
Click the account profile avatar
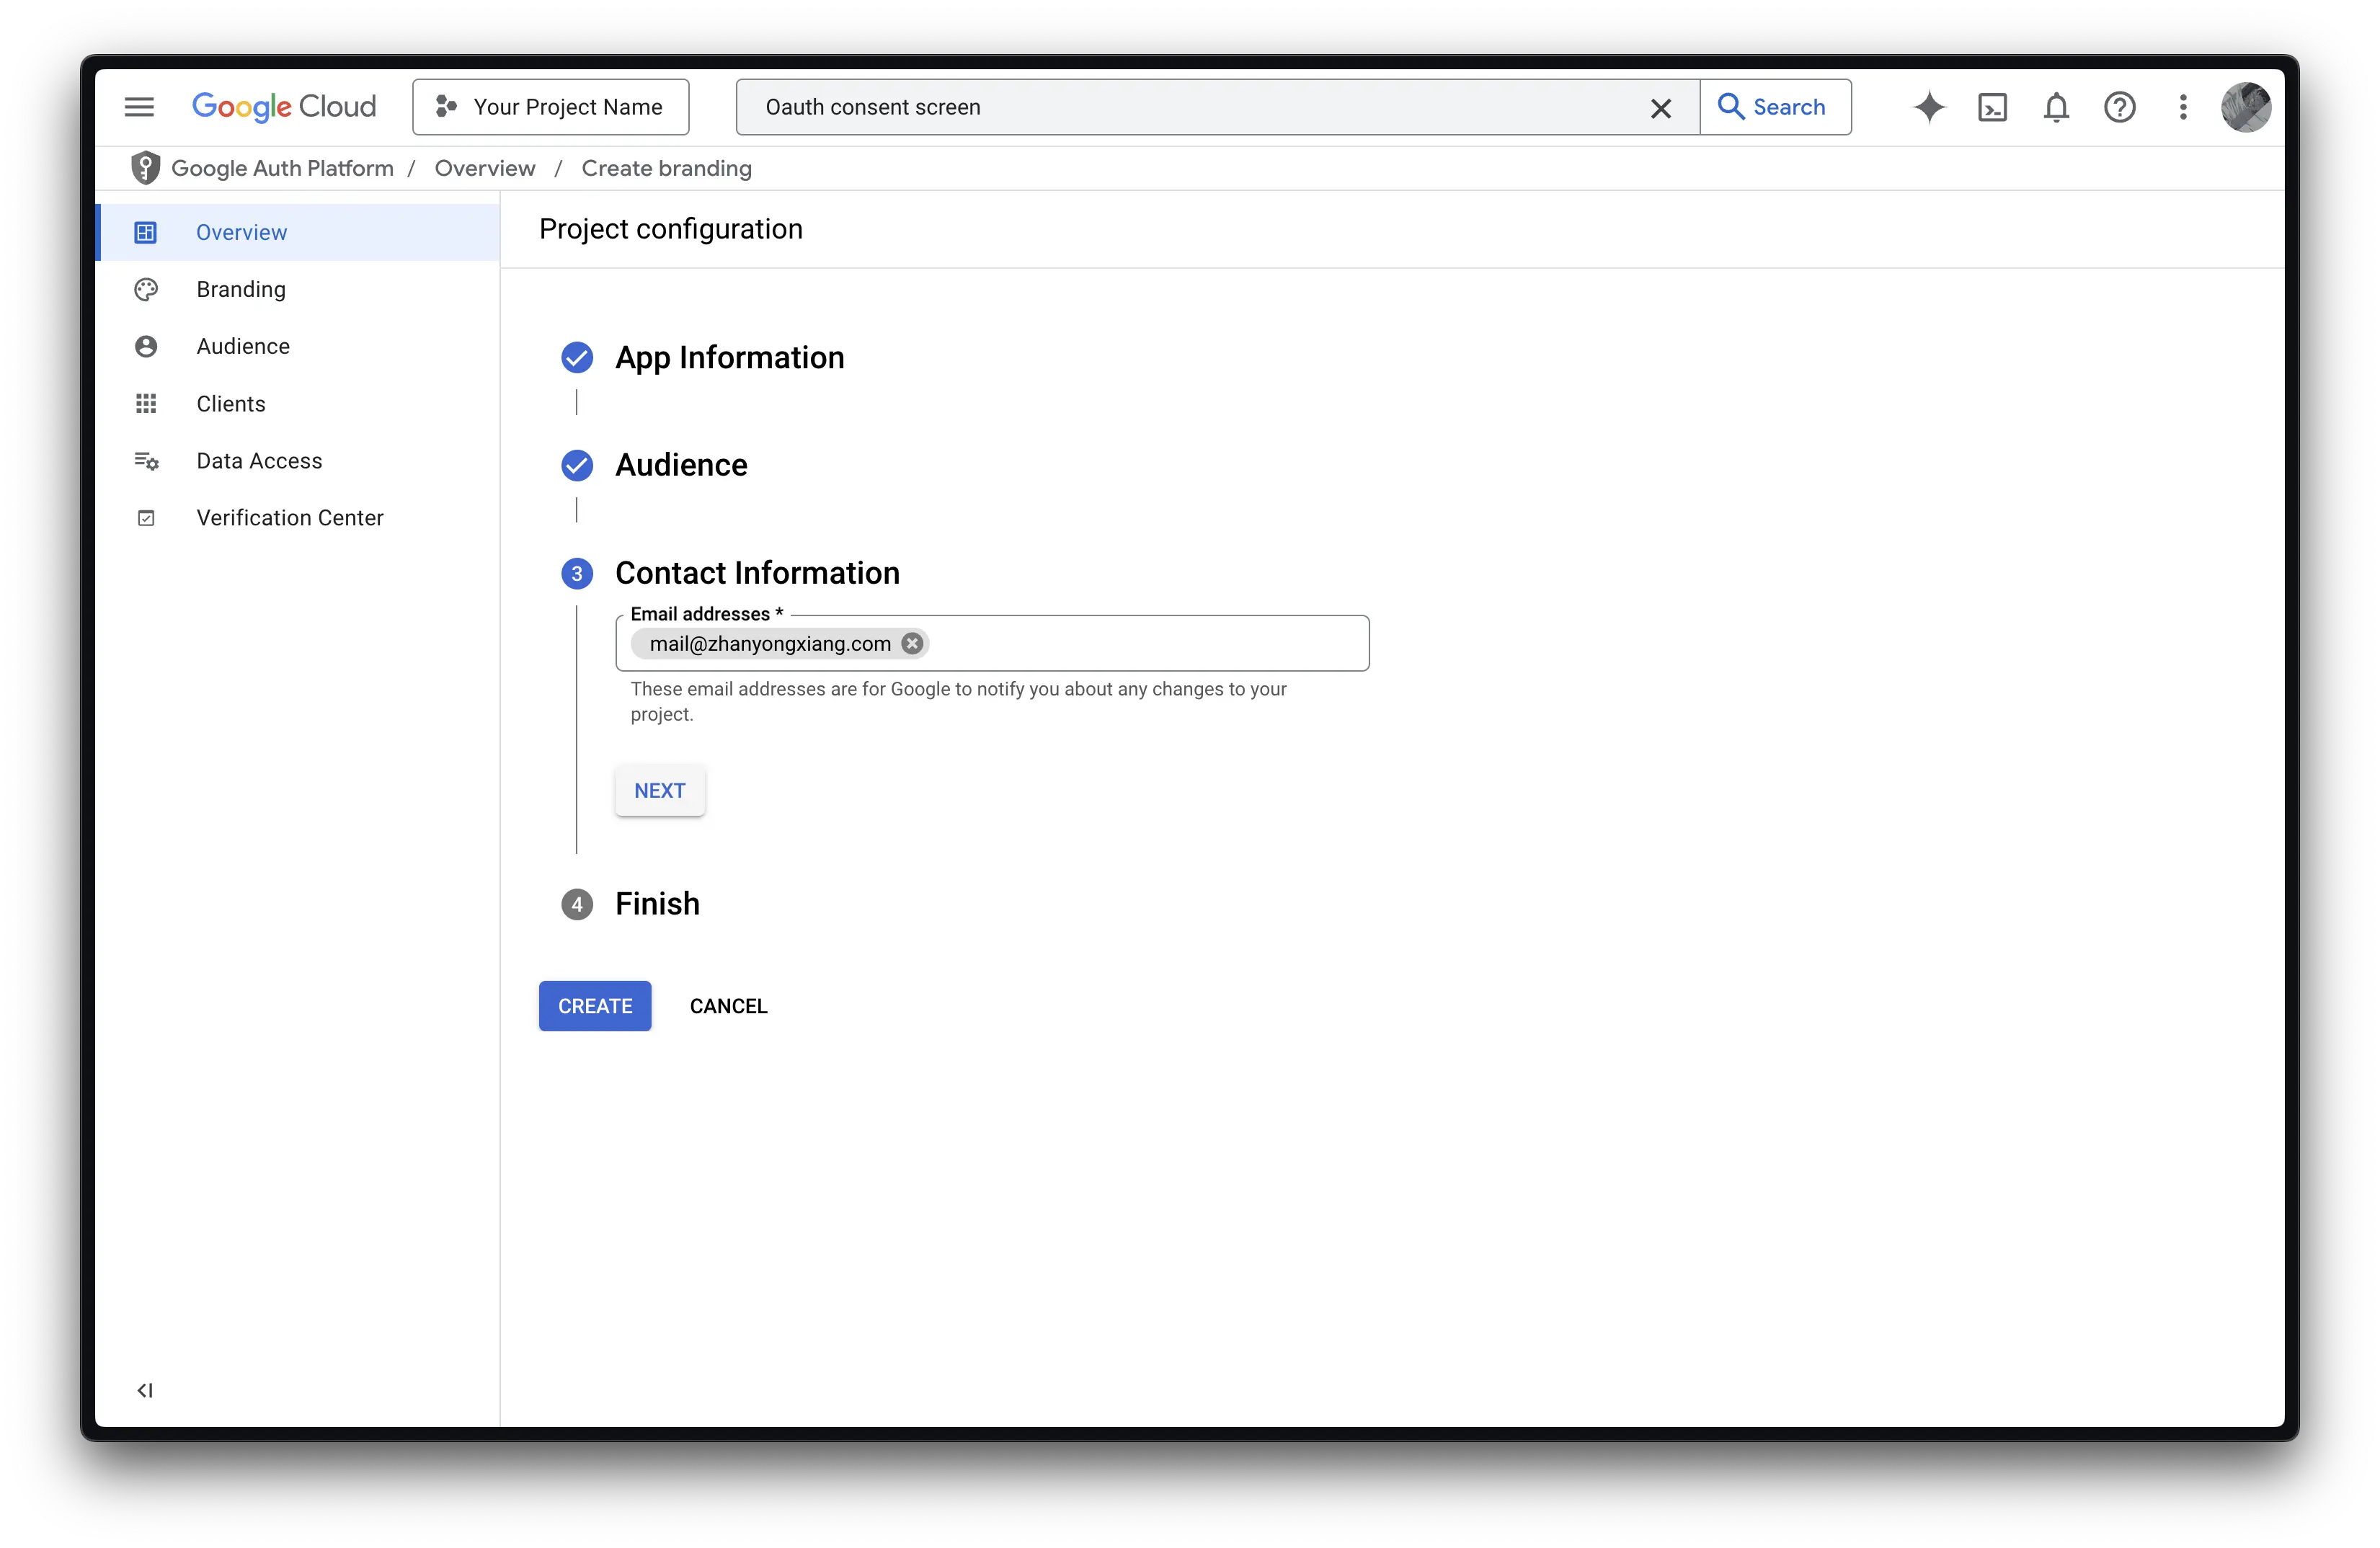tap(2245, 107)
